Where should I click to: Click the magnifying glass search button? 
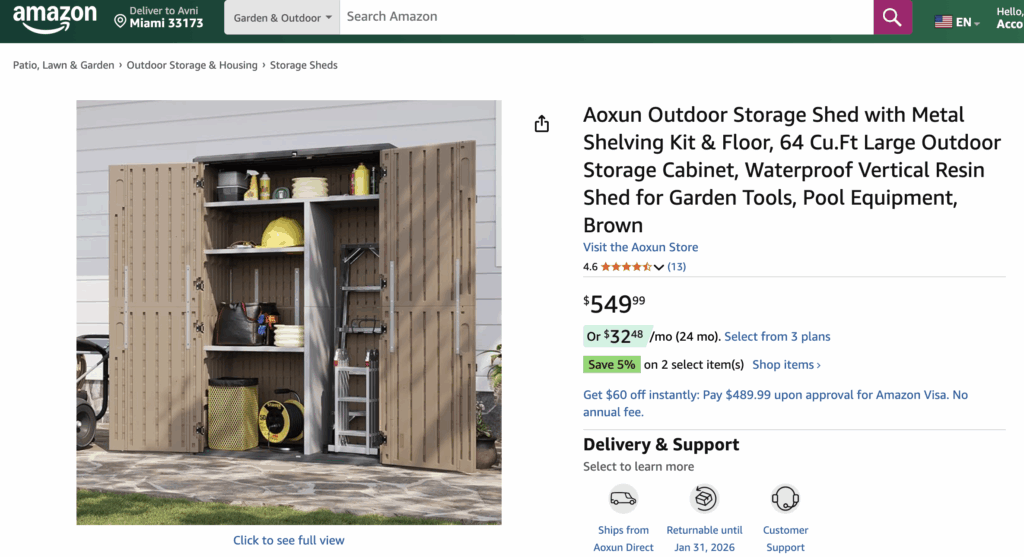tap(892, 18)
